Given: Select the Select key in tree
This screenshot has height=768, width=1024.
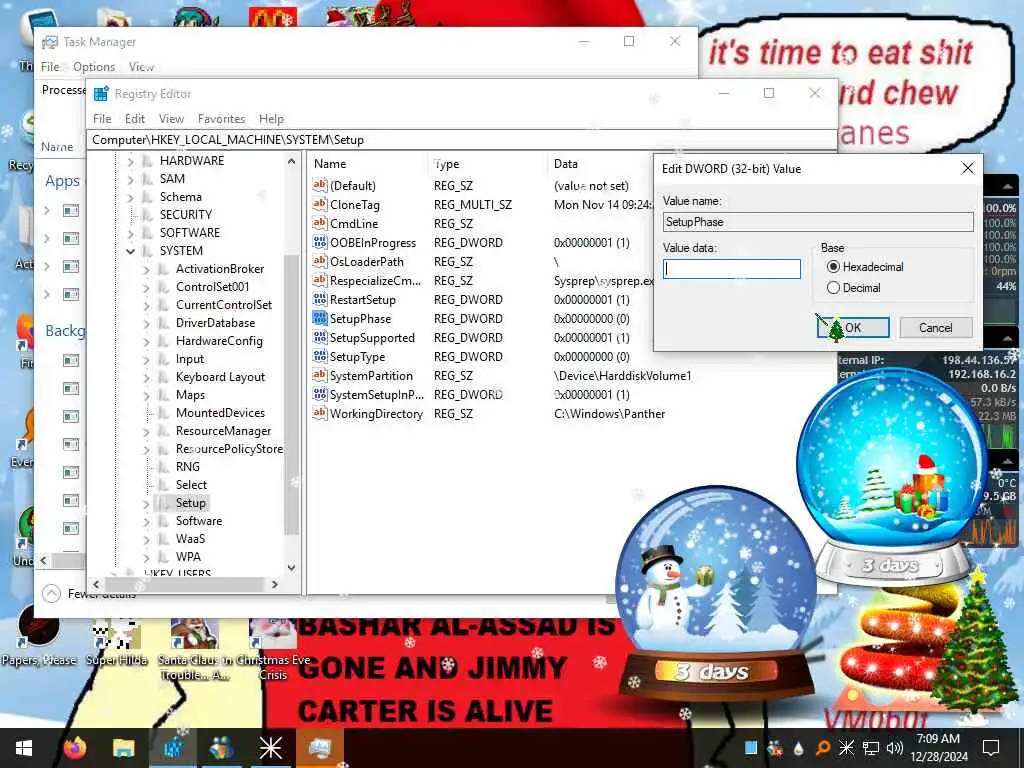Looking at the screenshot, I should (x=191, y=485).
